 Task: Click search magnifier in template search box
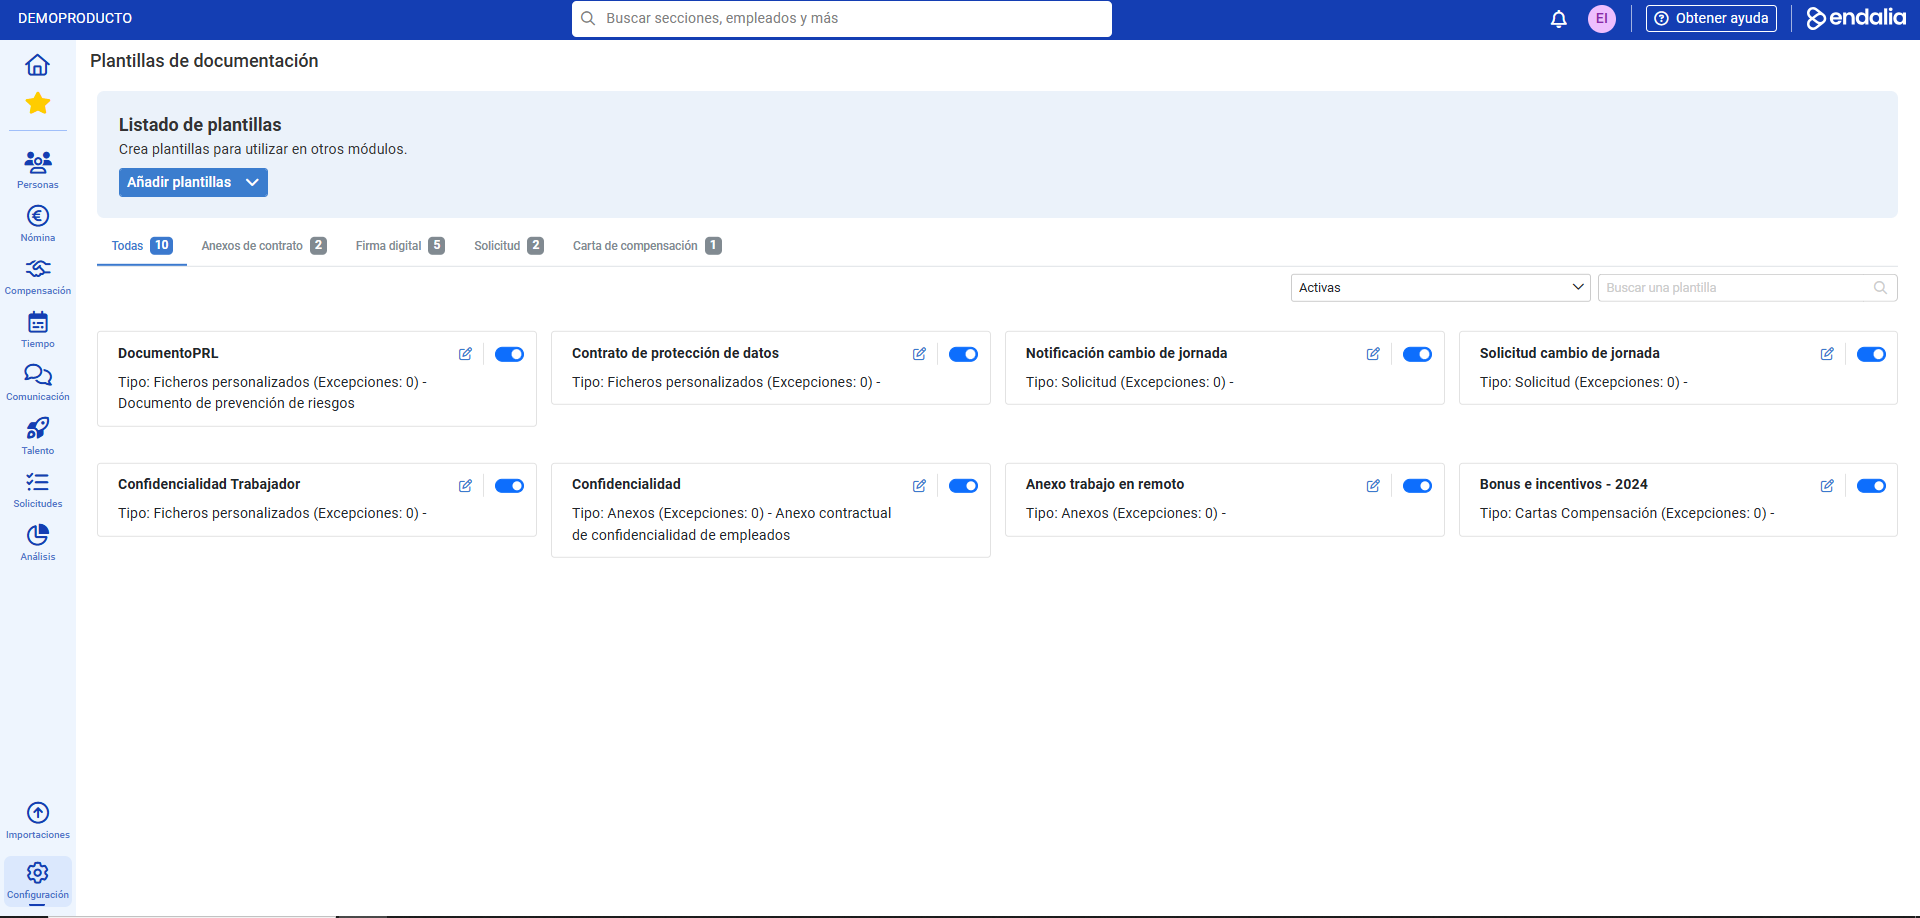click(x=1880, y=288)
